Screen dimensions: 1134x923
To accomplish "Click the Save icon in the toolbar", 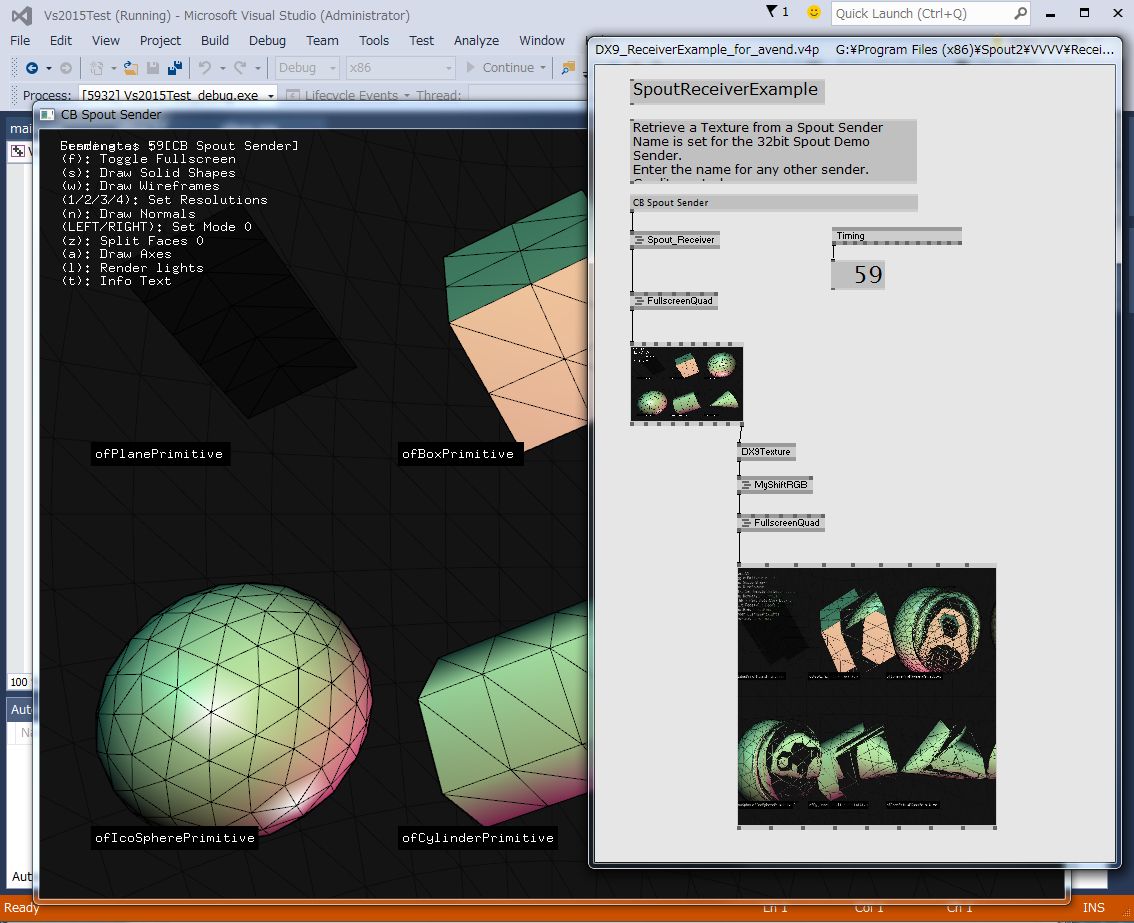I will (152, 68).
